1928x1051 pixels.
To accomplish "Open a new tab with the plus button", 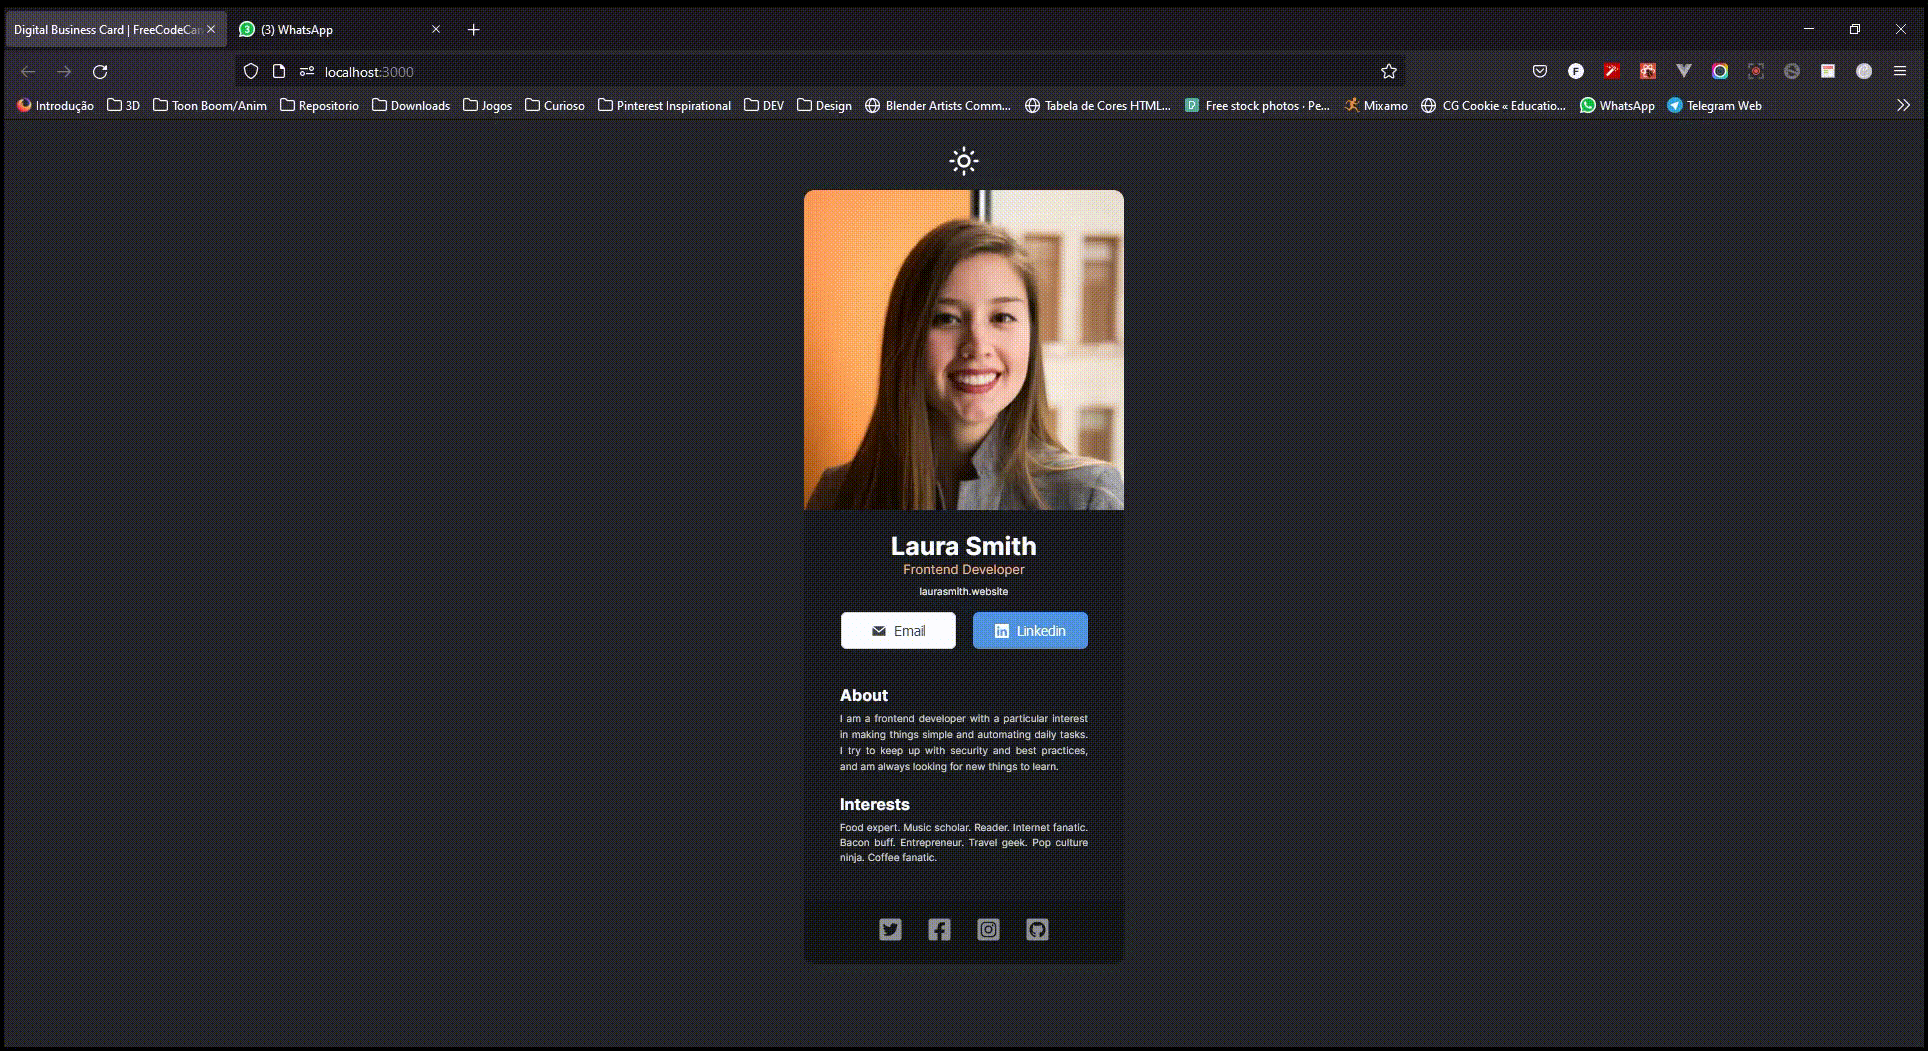I will 474,30.
